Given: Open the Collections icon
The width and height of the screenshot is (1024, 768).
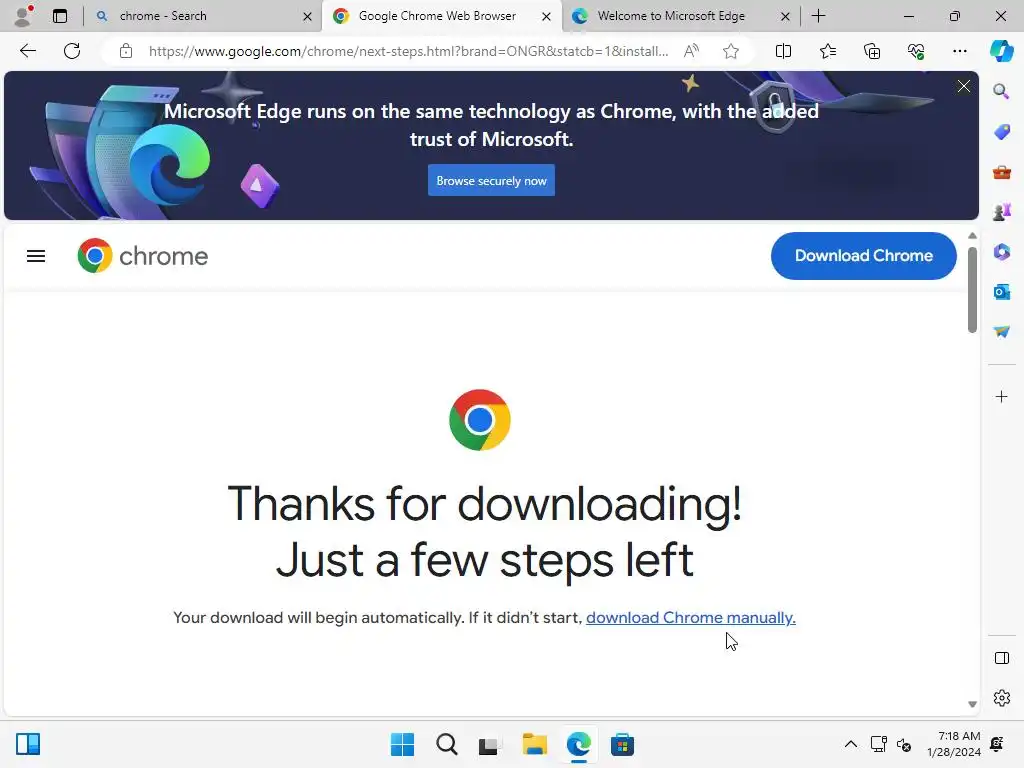Looking at the screenshot, I should (872, 51).
